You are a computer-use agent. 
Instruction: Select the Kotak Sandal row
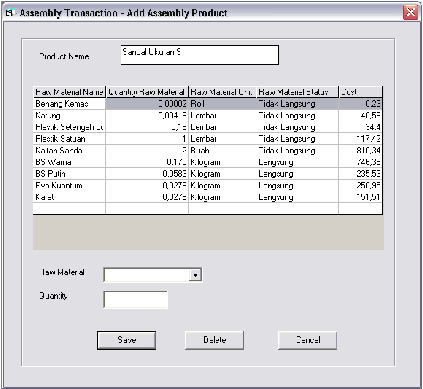[208, 150]
